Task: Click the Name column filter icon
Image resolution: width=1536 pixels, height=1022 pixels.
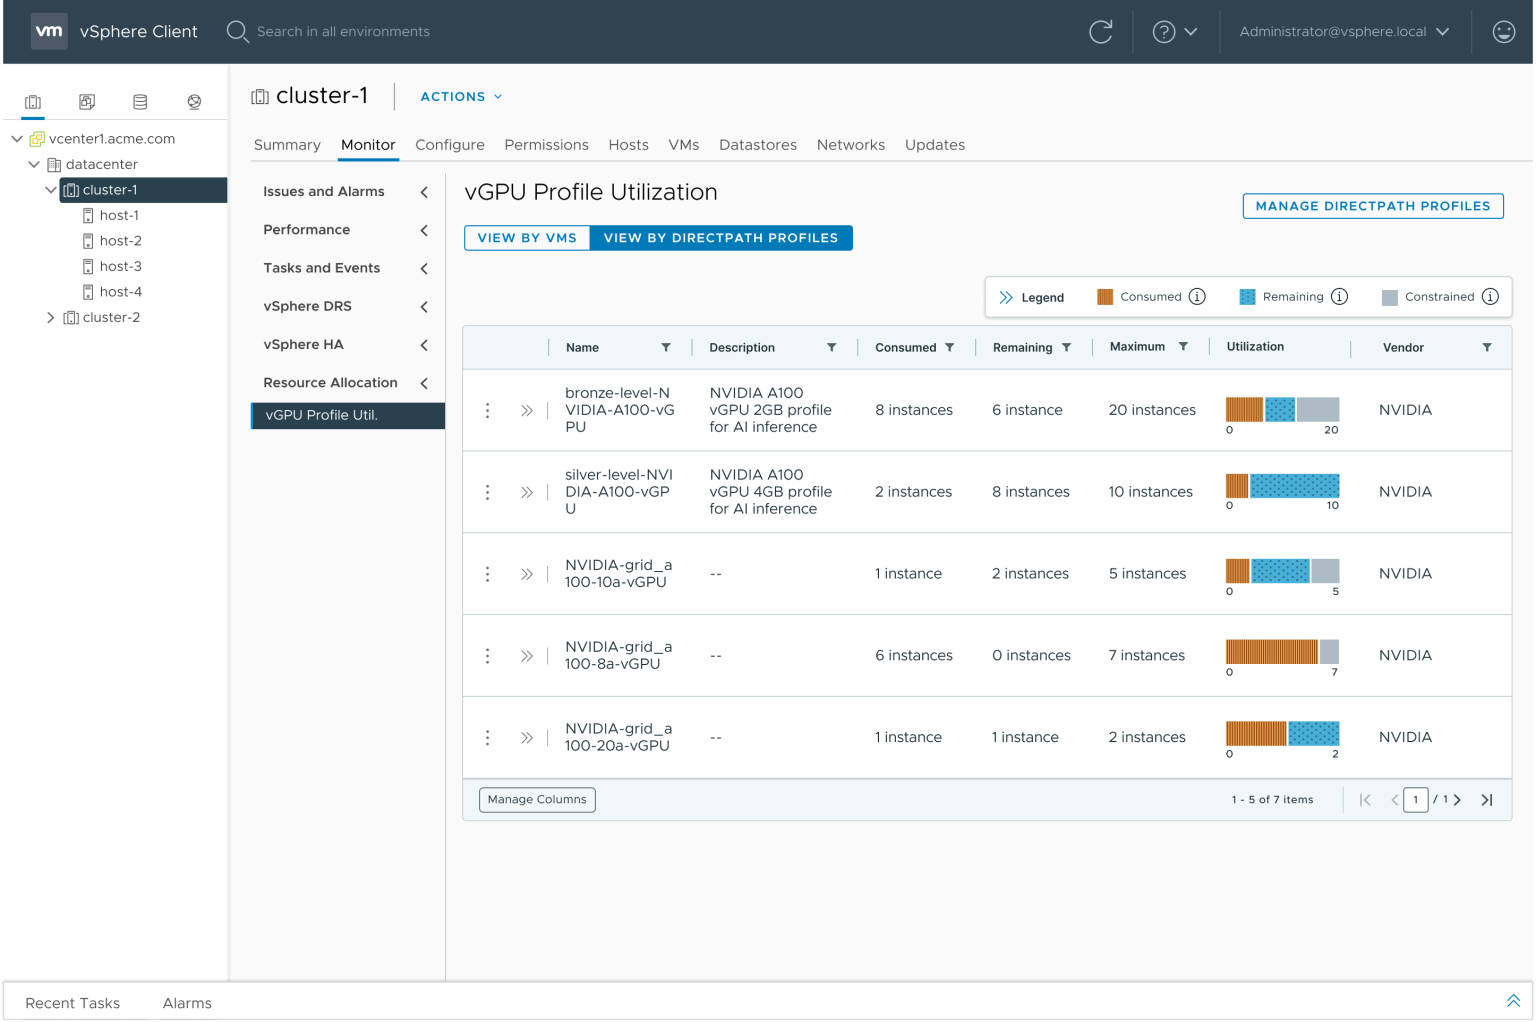Action: point(666,347)
